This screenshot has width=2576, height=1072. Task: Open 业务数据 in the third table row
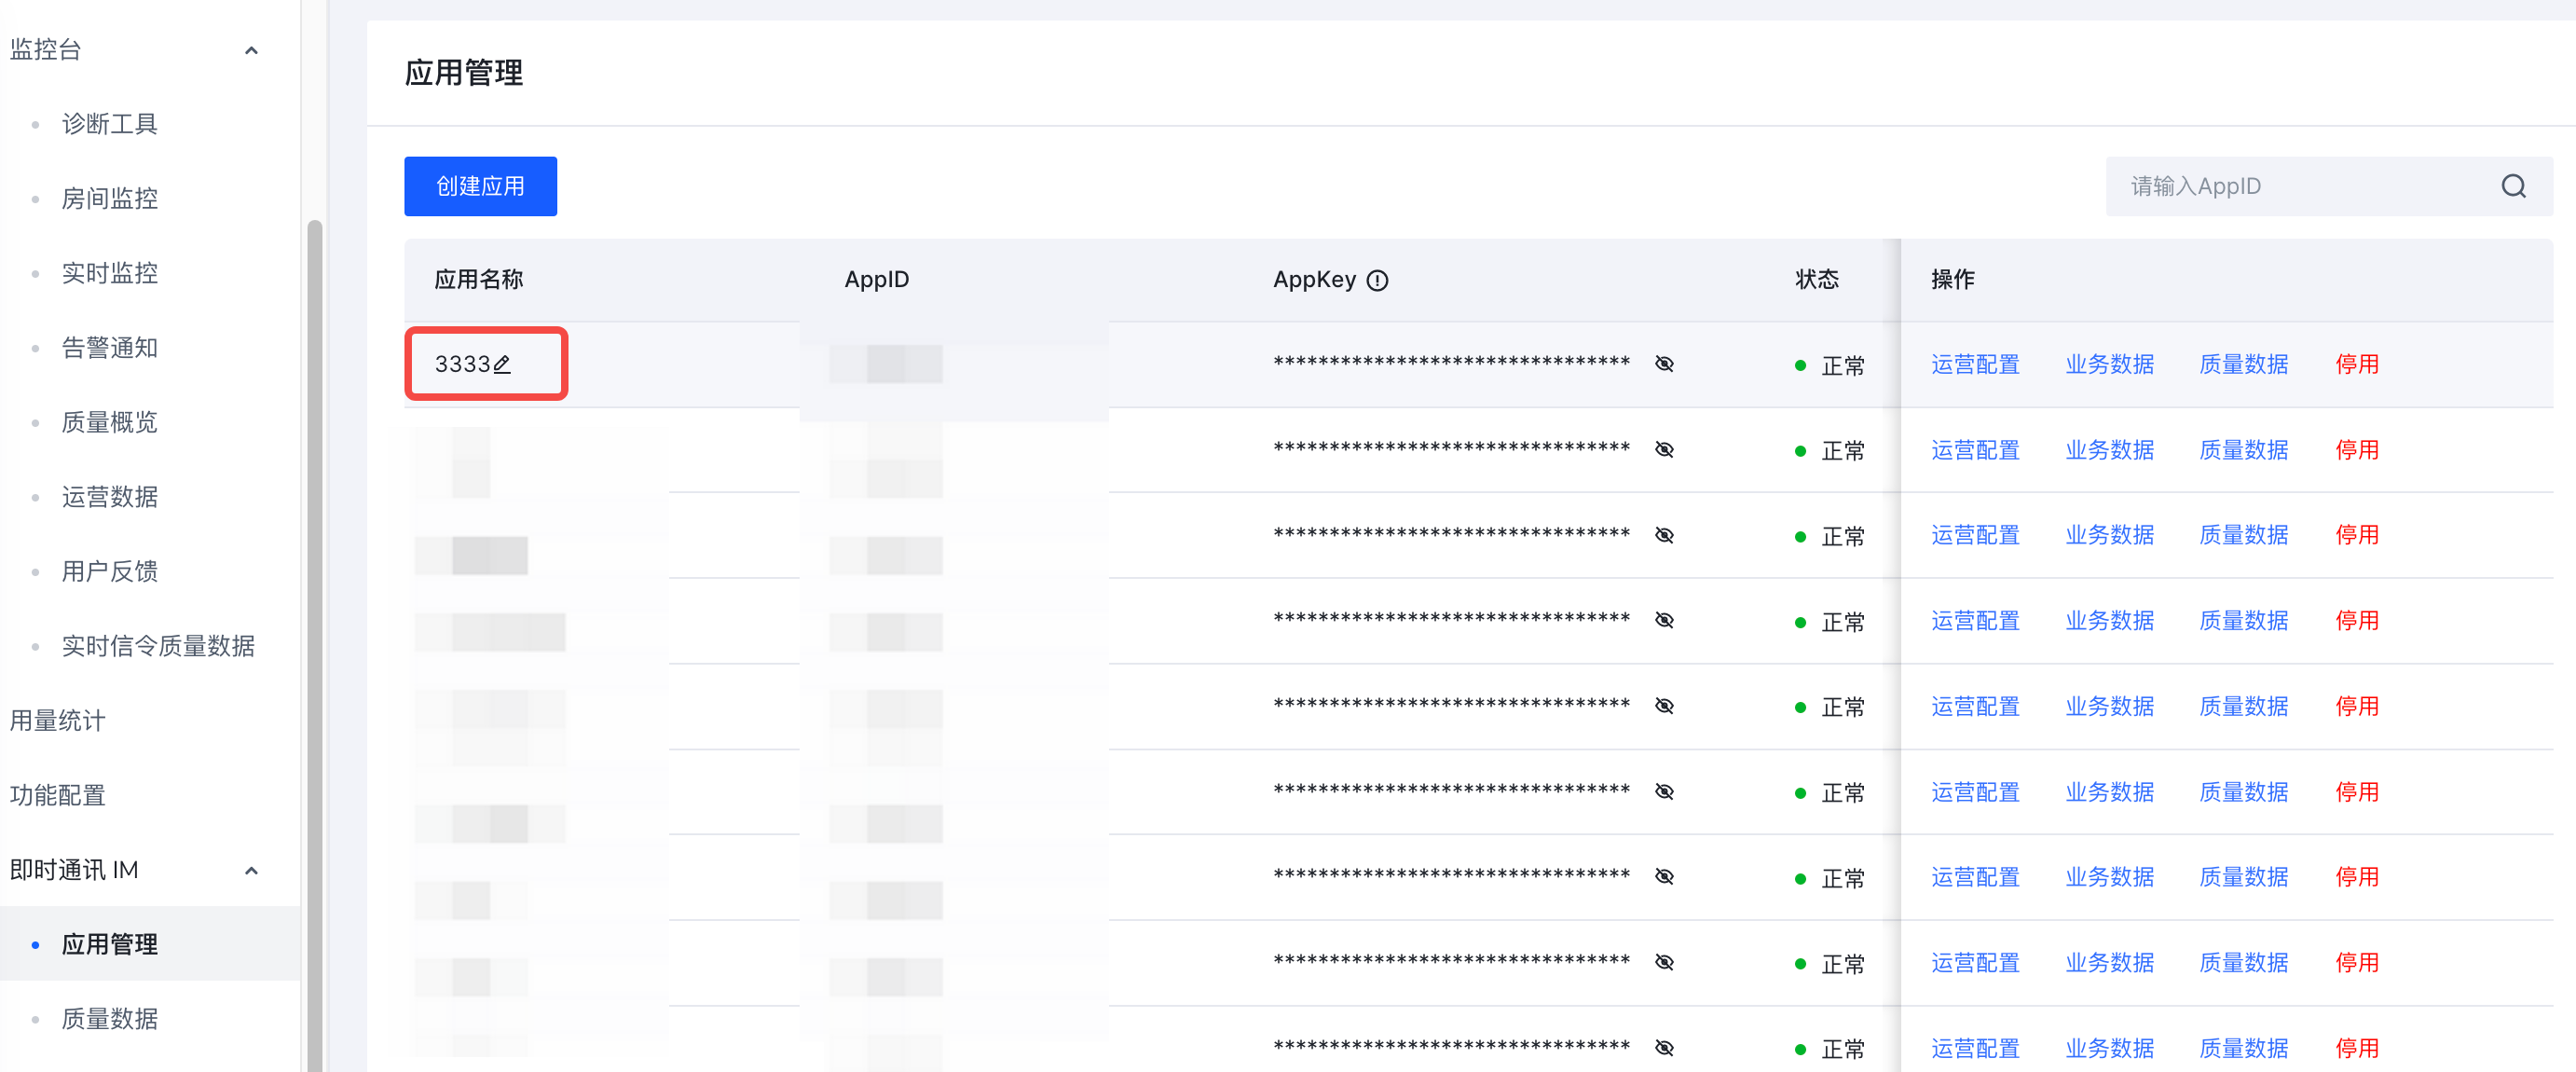click(x=2109, y=535)
